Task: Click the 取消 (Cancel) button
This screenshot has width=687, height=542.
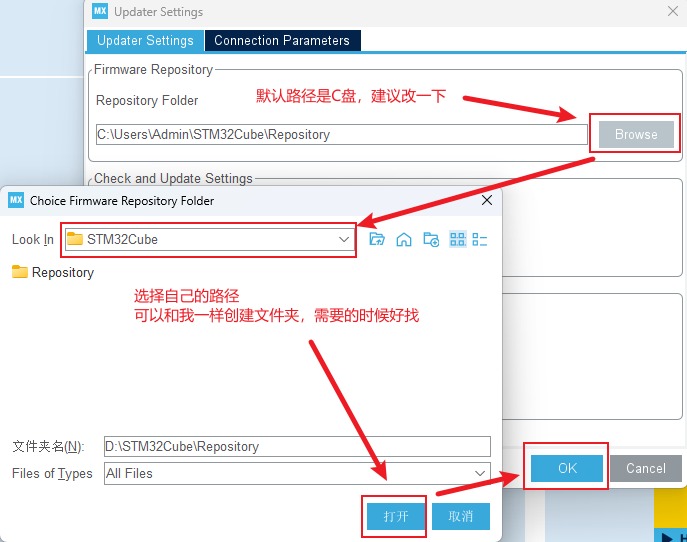Action: click(x=460, y=516)
